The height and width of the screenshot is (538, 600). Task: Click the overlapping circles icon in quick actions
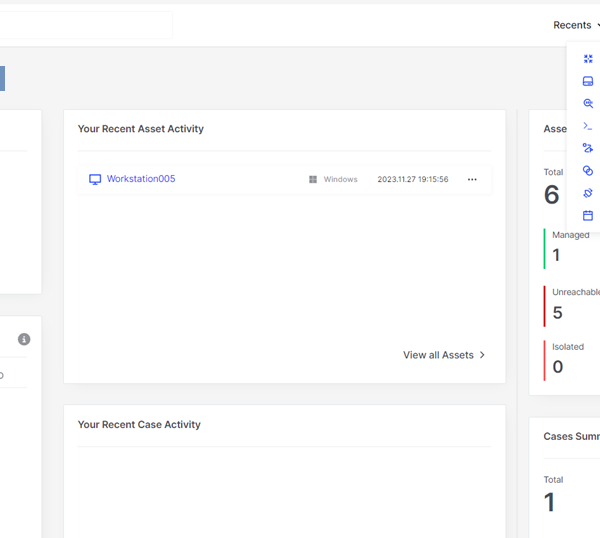coord(588,170)
